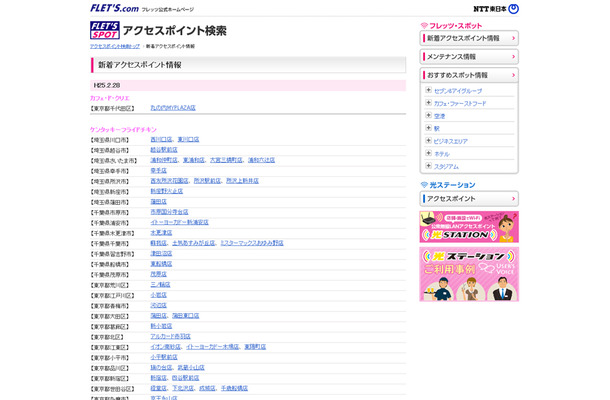Open the 市原国分寺台店 link
This screenshot has width=610, height=400.
coord(169,212)
